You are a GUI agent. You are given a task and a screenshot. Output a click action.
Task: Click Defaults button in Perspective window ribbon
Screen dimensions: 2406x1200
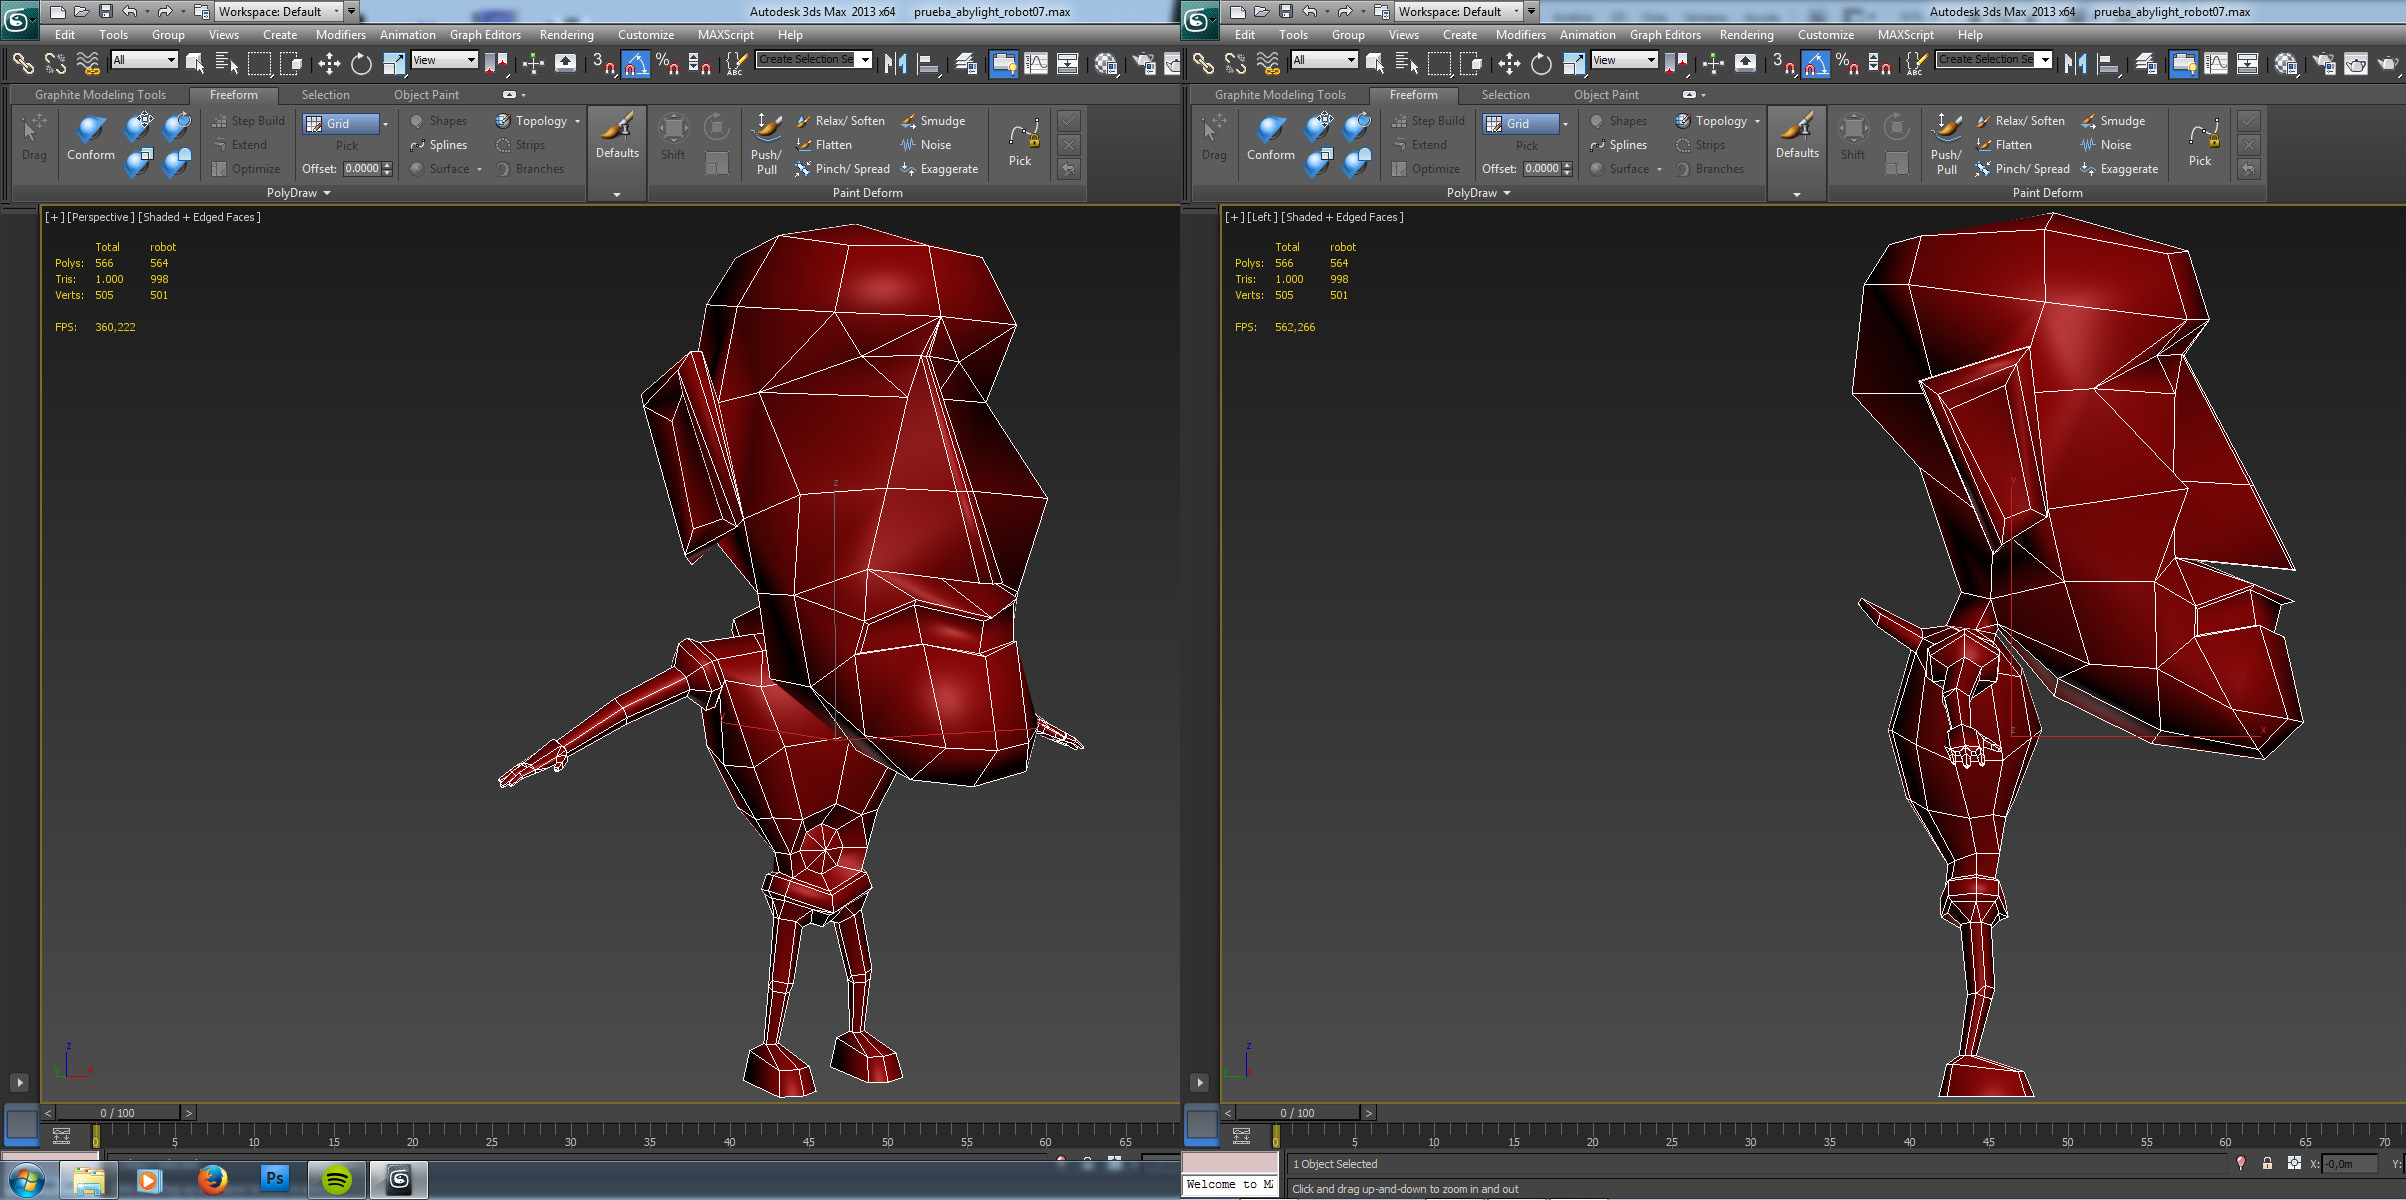617,137
